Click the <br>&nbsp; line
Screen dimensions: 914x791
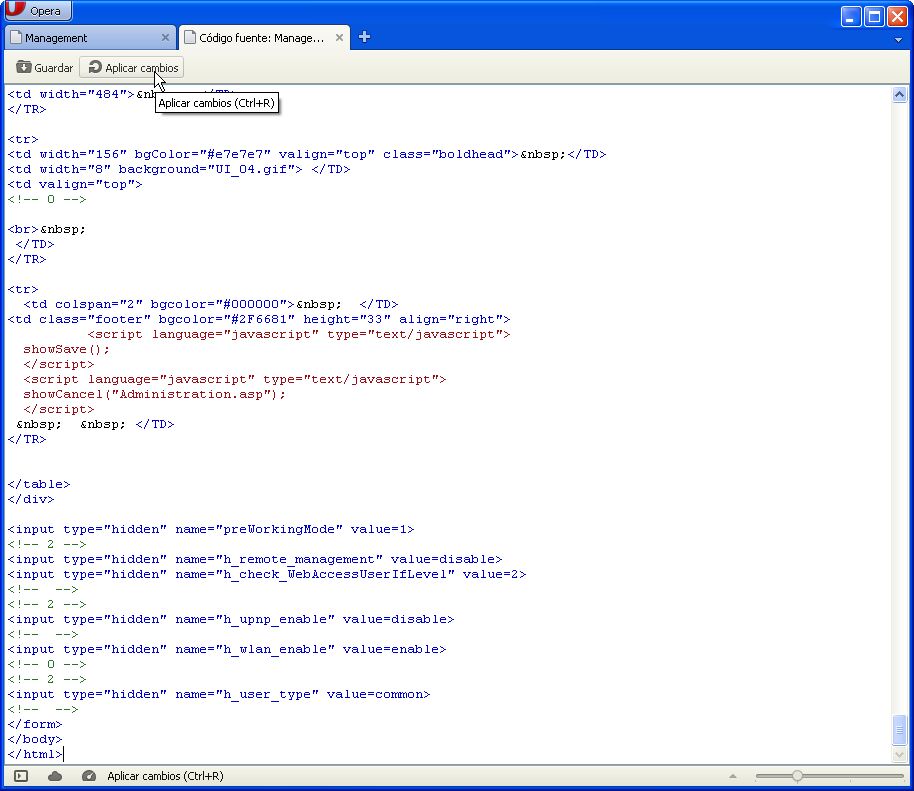tap(47, 229)
